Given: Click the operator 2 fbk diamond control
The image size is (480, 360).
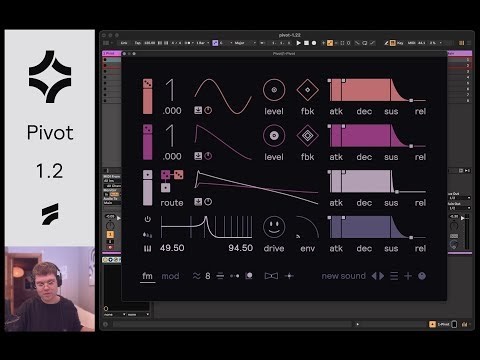Looking at the screenshot, I should pyautogui.click(x=307, y=135).
